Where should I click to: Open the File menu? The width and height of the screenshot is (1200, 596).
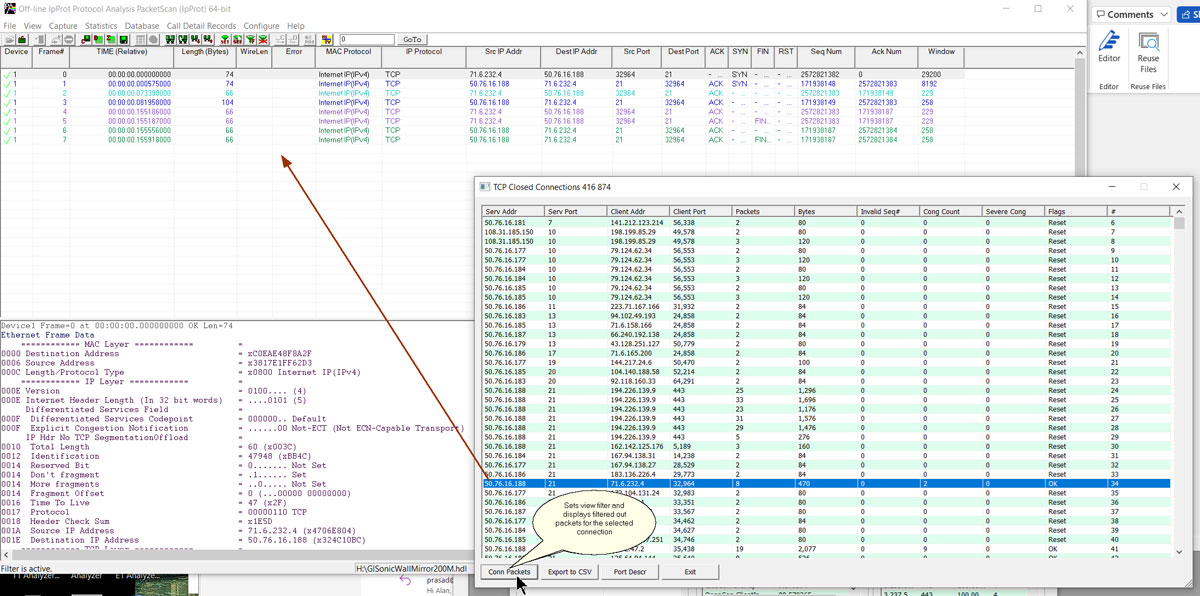point(10,25)
